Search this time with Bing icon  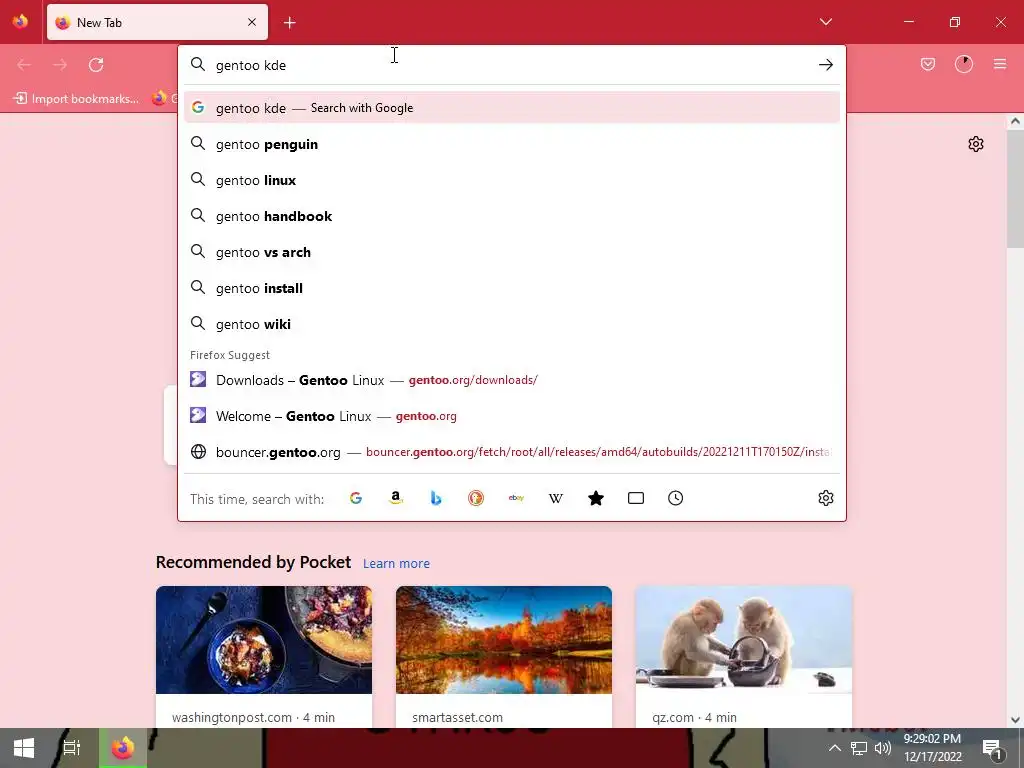click(436, 498)
